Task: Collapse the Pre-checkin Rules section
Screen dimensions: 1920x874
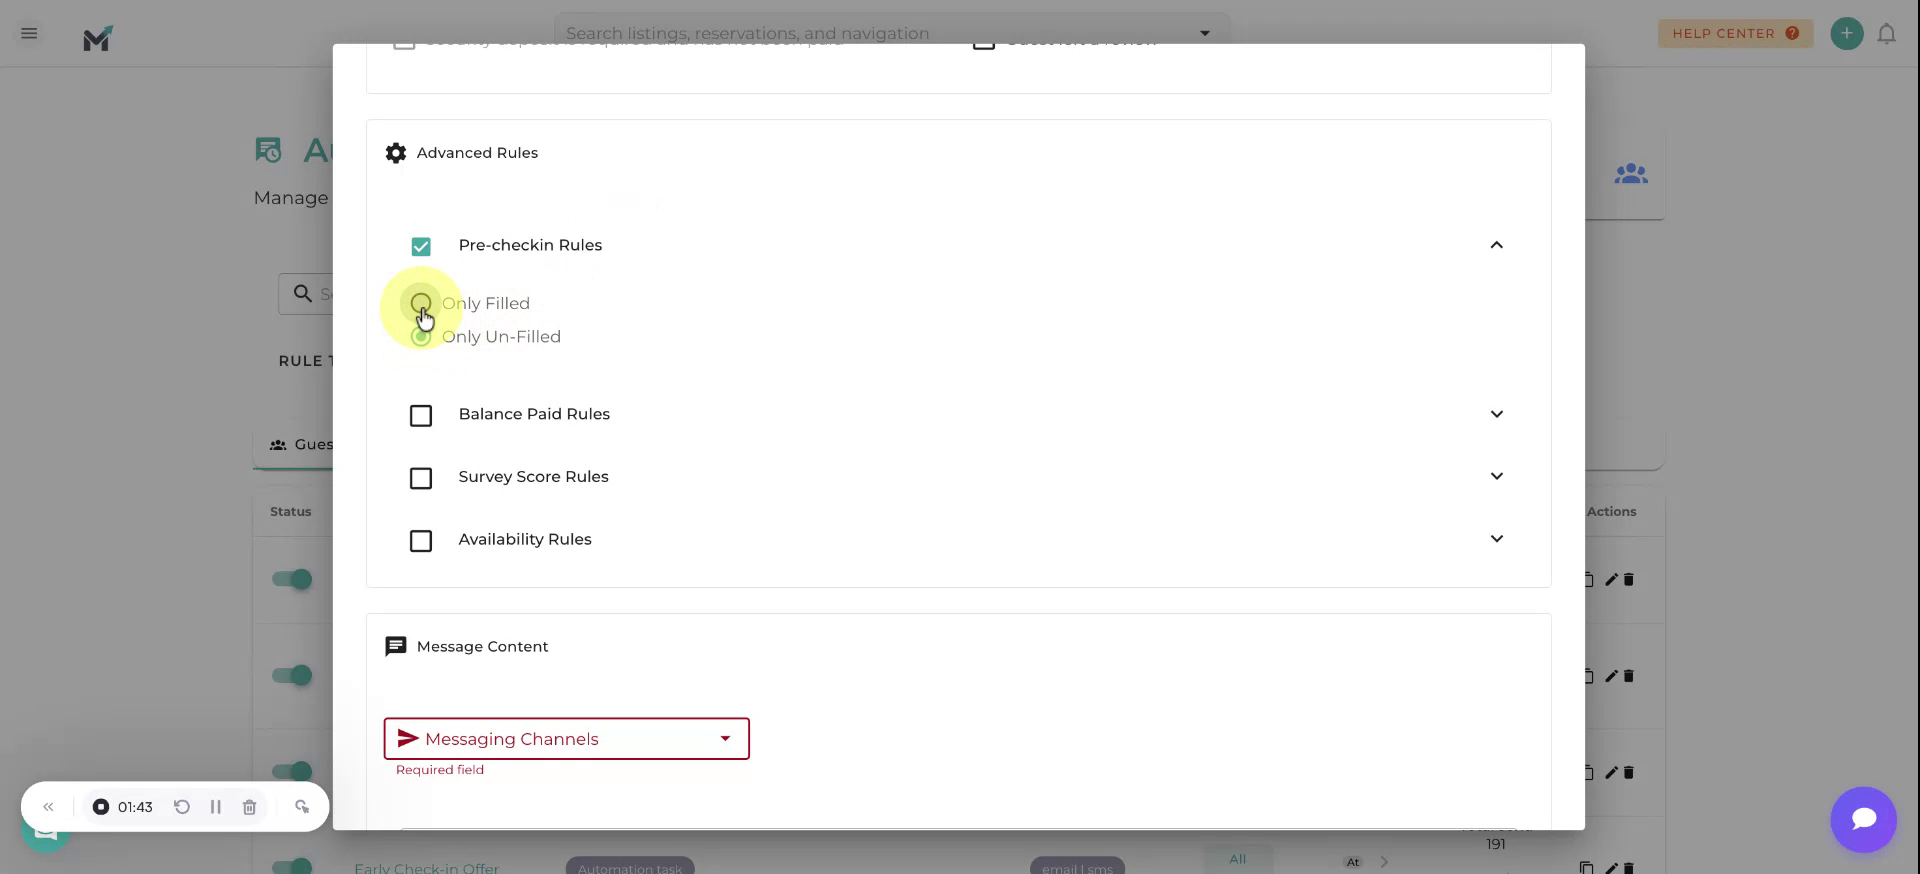Action: (x=1496, y=245)
